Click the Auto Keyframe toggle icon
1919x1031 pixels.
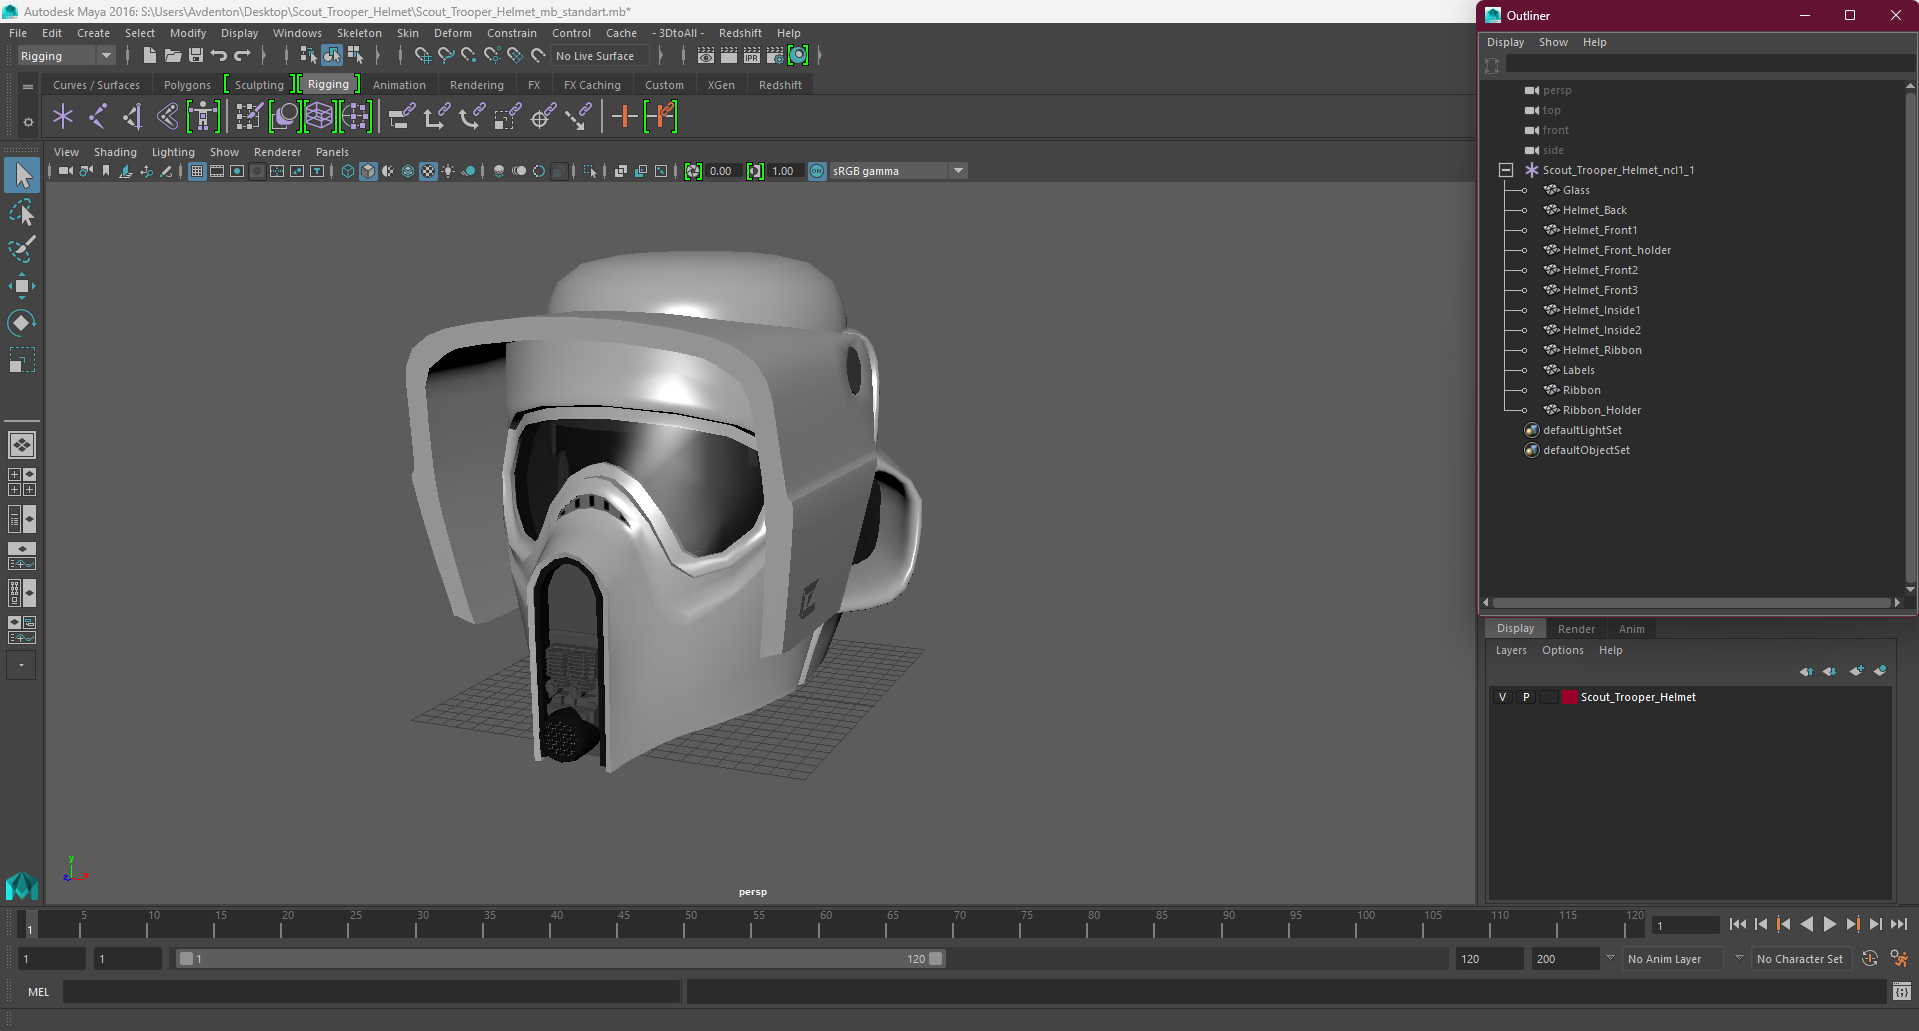(x=1870, y=958)
